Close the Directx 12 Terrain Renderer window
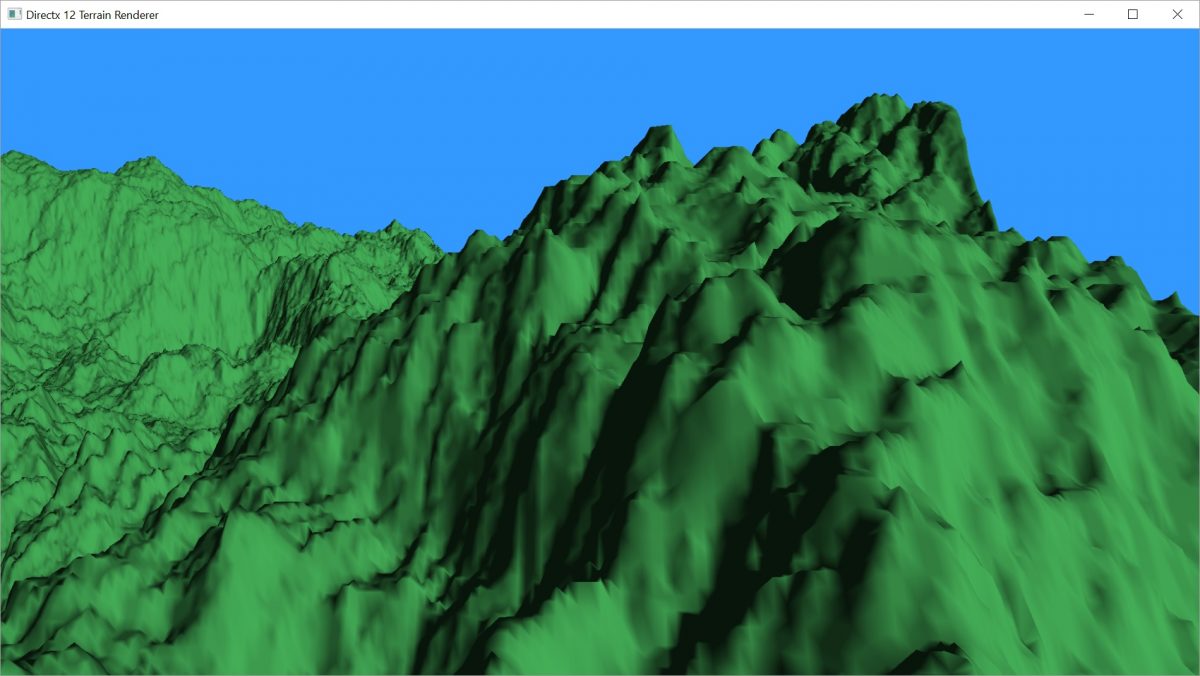Viewport: 1200px width, 676px height. [1178, 14]
